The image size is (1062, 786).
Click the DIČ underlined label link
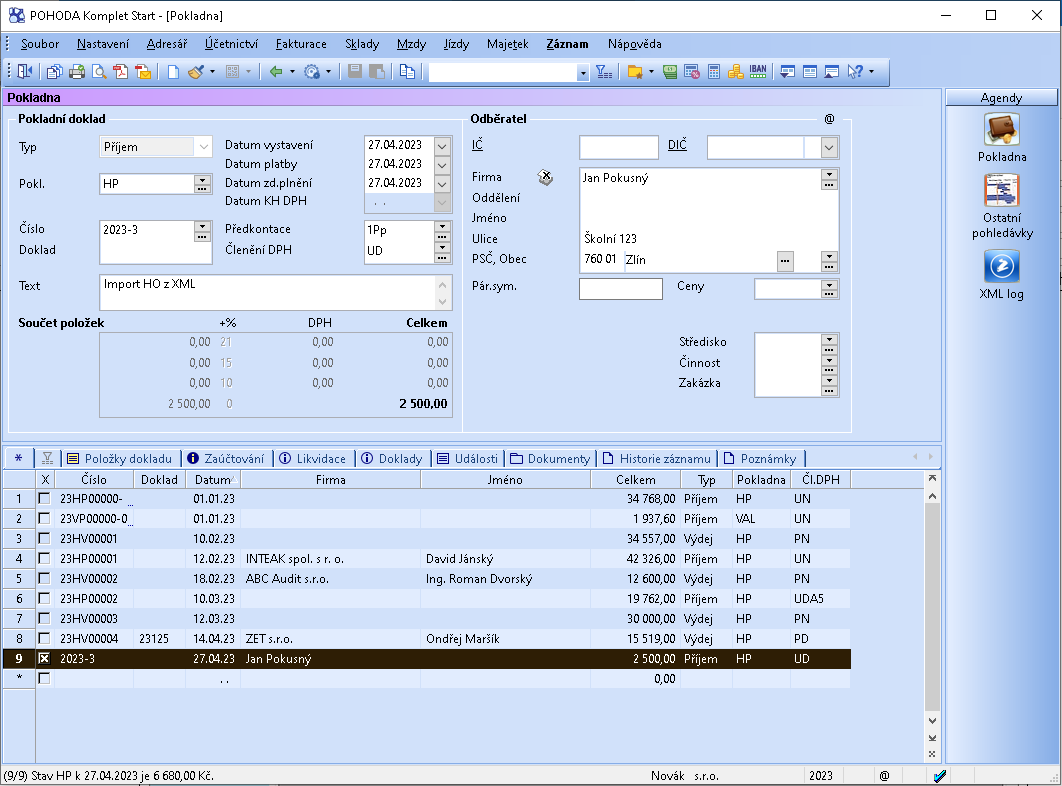677,144
